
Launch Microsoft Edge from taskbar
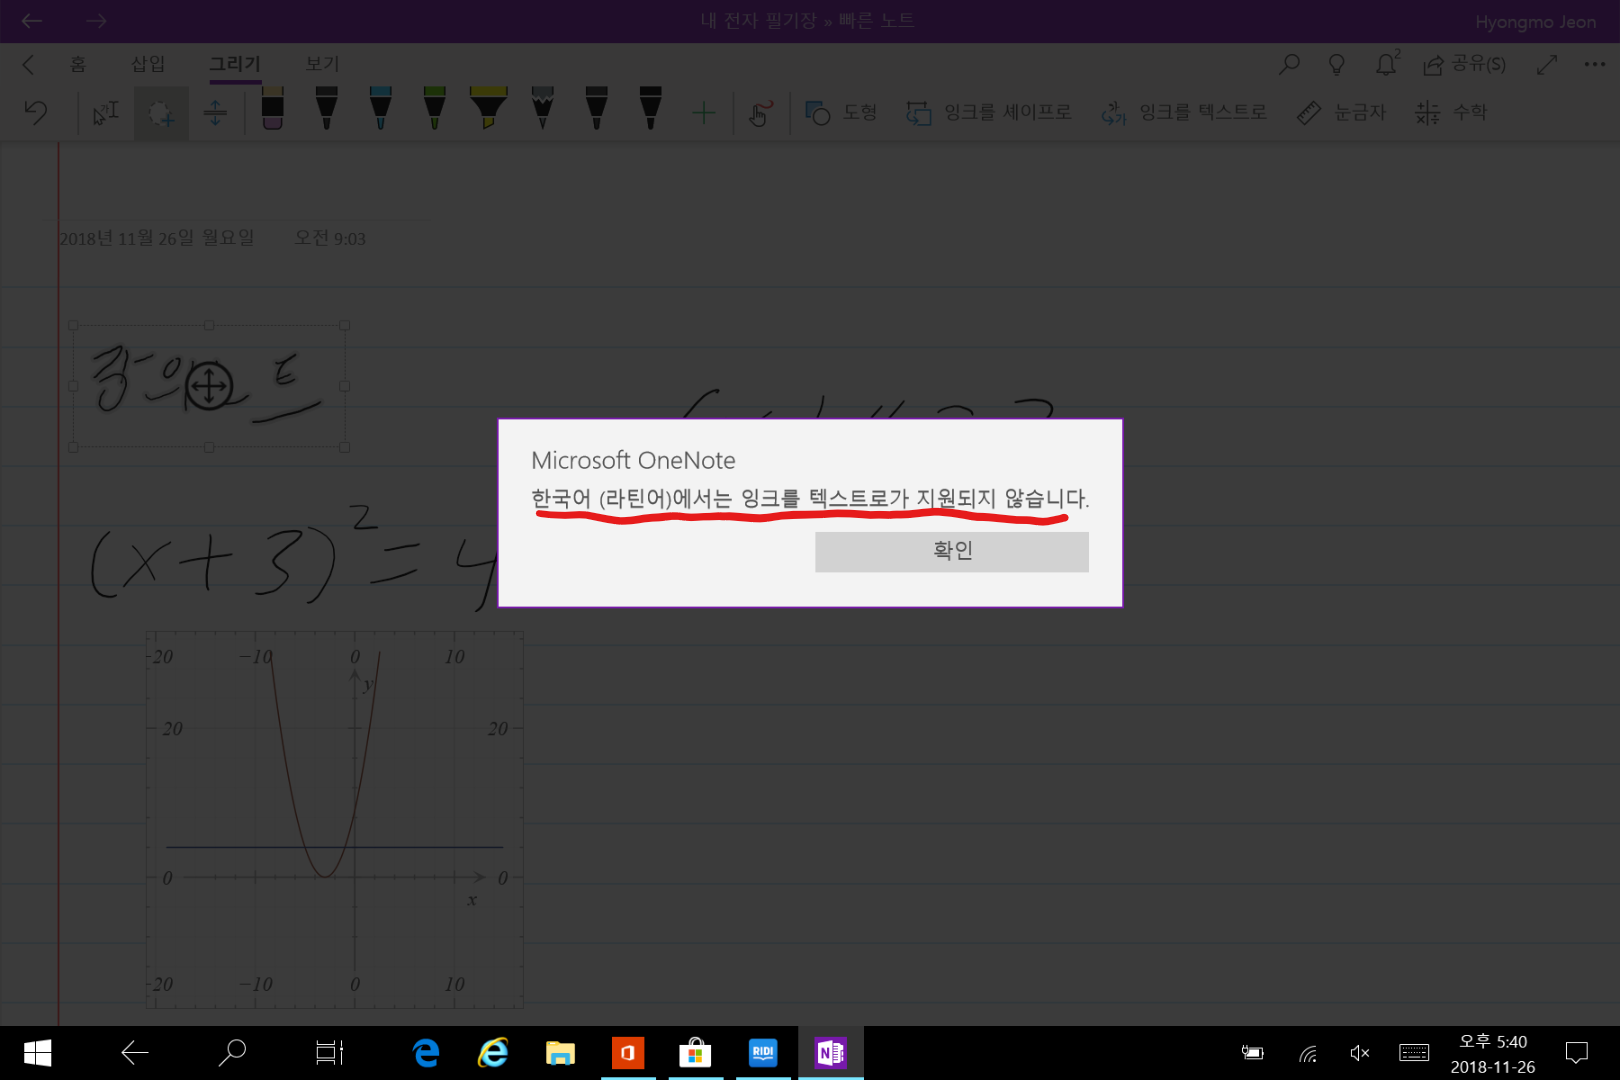[x=426, y=1053]
